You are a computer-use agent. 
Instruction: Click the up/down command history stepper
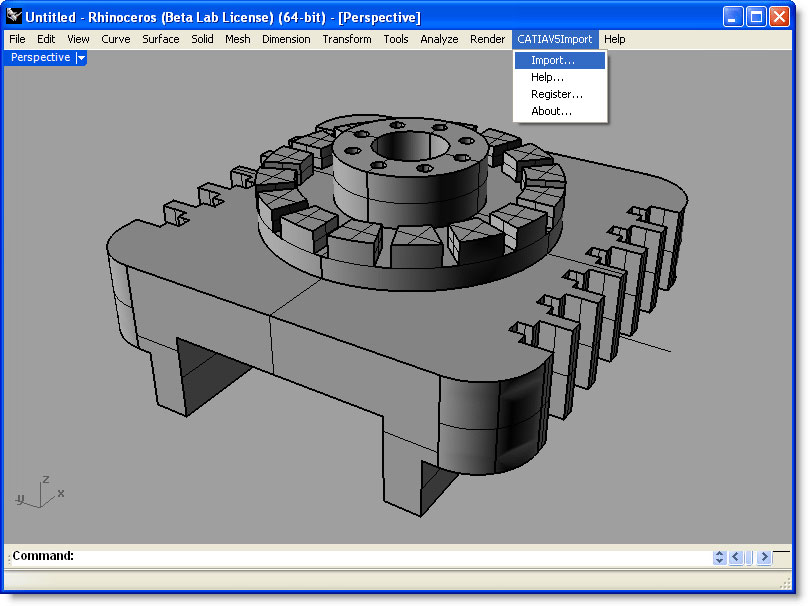719,557
